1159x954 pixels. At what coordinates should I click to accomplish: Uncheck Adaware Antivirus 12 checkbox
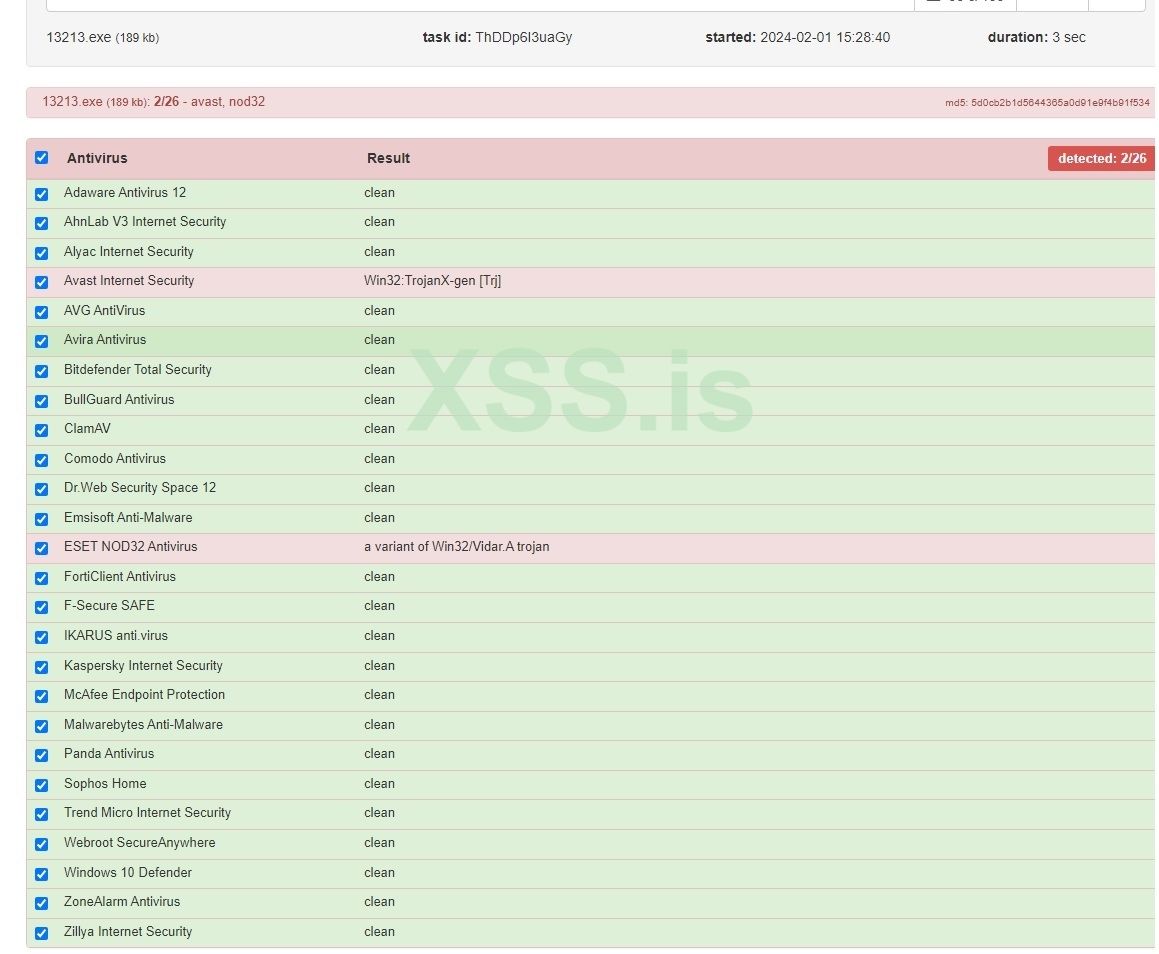point(41,194)
